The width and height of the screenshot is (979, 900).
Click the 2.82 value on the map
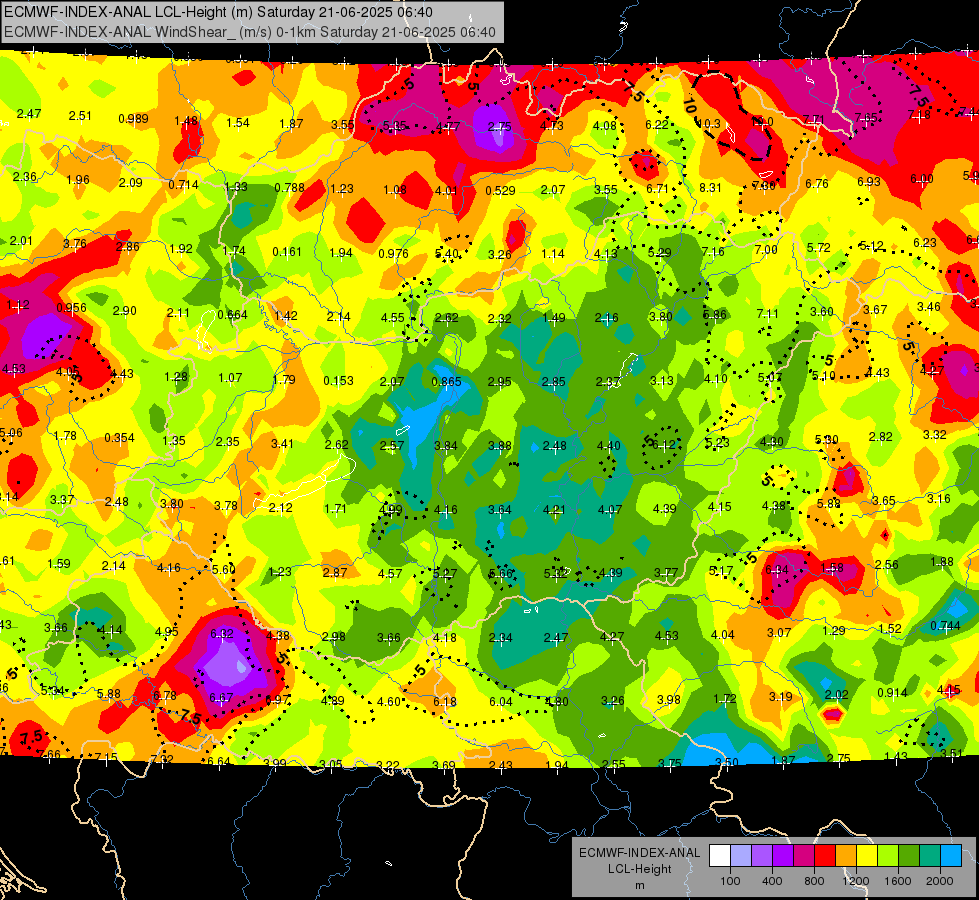(x=880, y=437)
